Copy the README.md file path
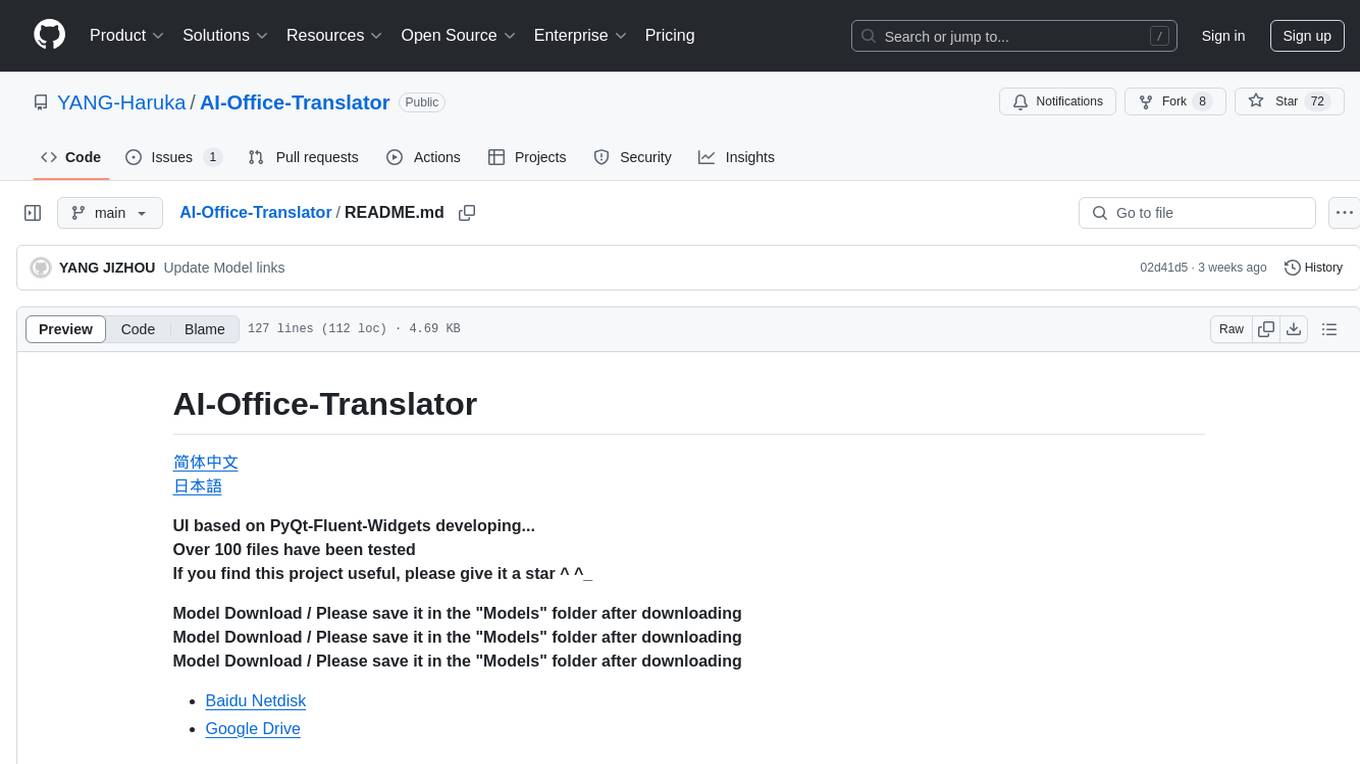 click(x=467, y=213)
